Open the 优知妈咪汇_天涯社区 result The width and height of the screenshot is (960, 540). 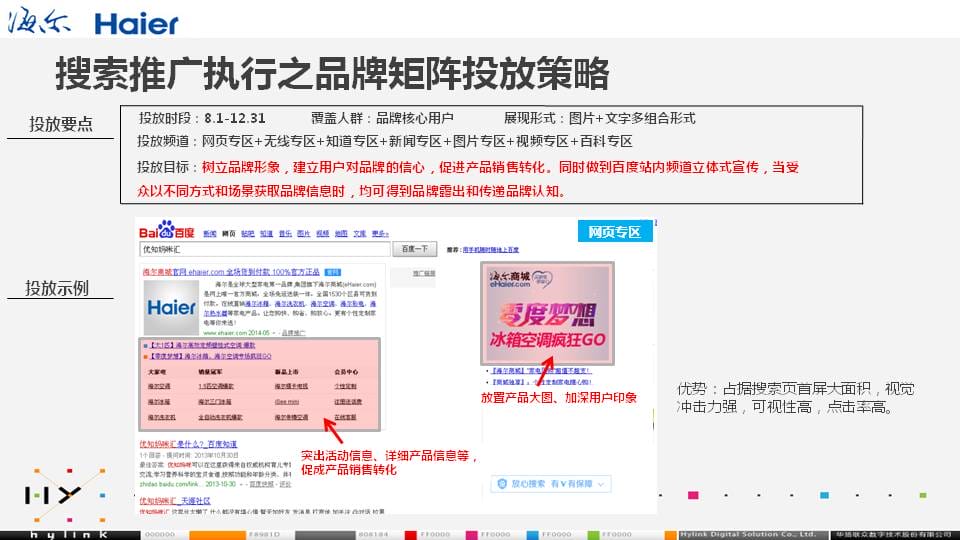coord(174,501)
